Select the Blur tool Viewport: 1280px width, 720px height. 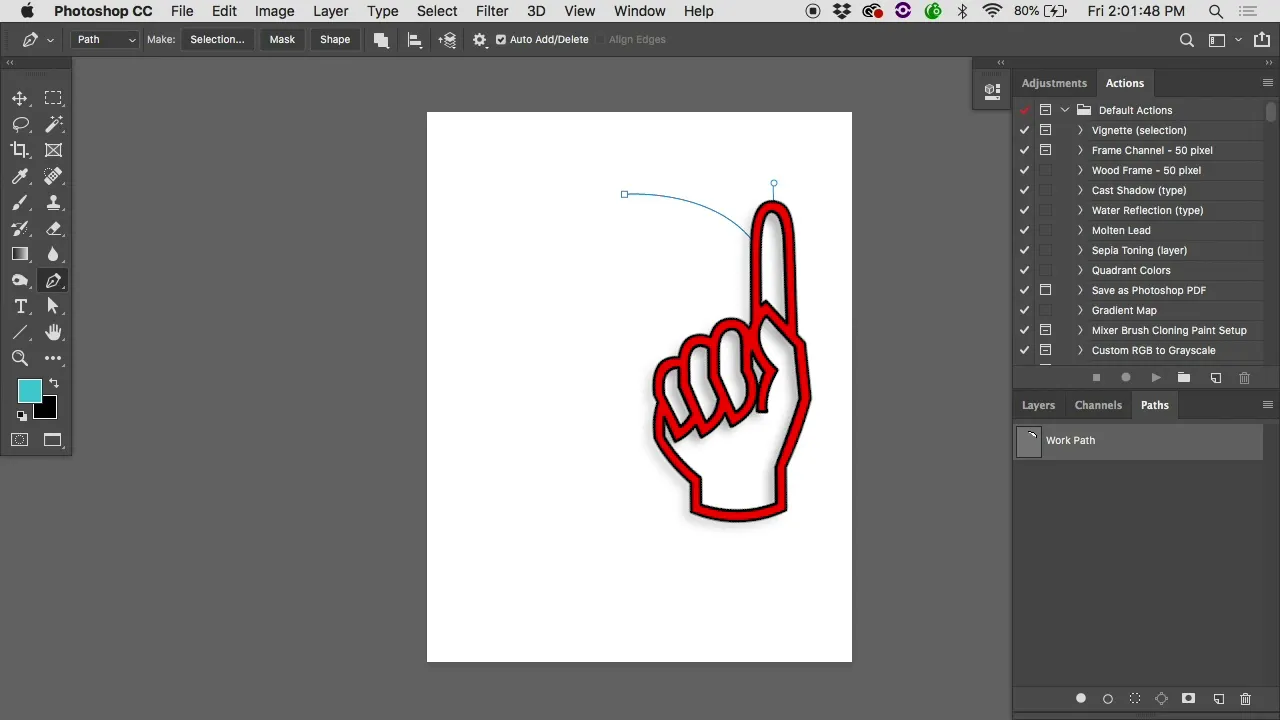pyautogui.click(x=53, y=254)
